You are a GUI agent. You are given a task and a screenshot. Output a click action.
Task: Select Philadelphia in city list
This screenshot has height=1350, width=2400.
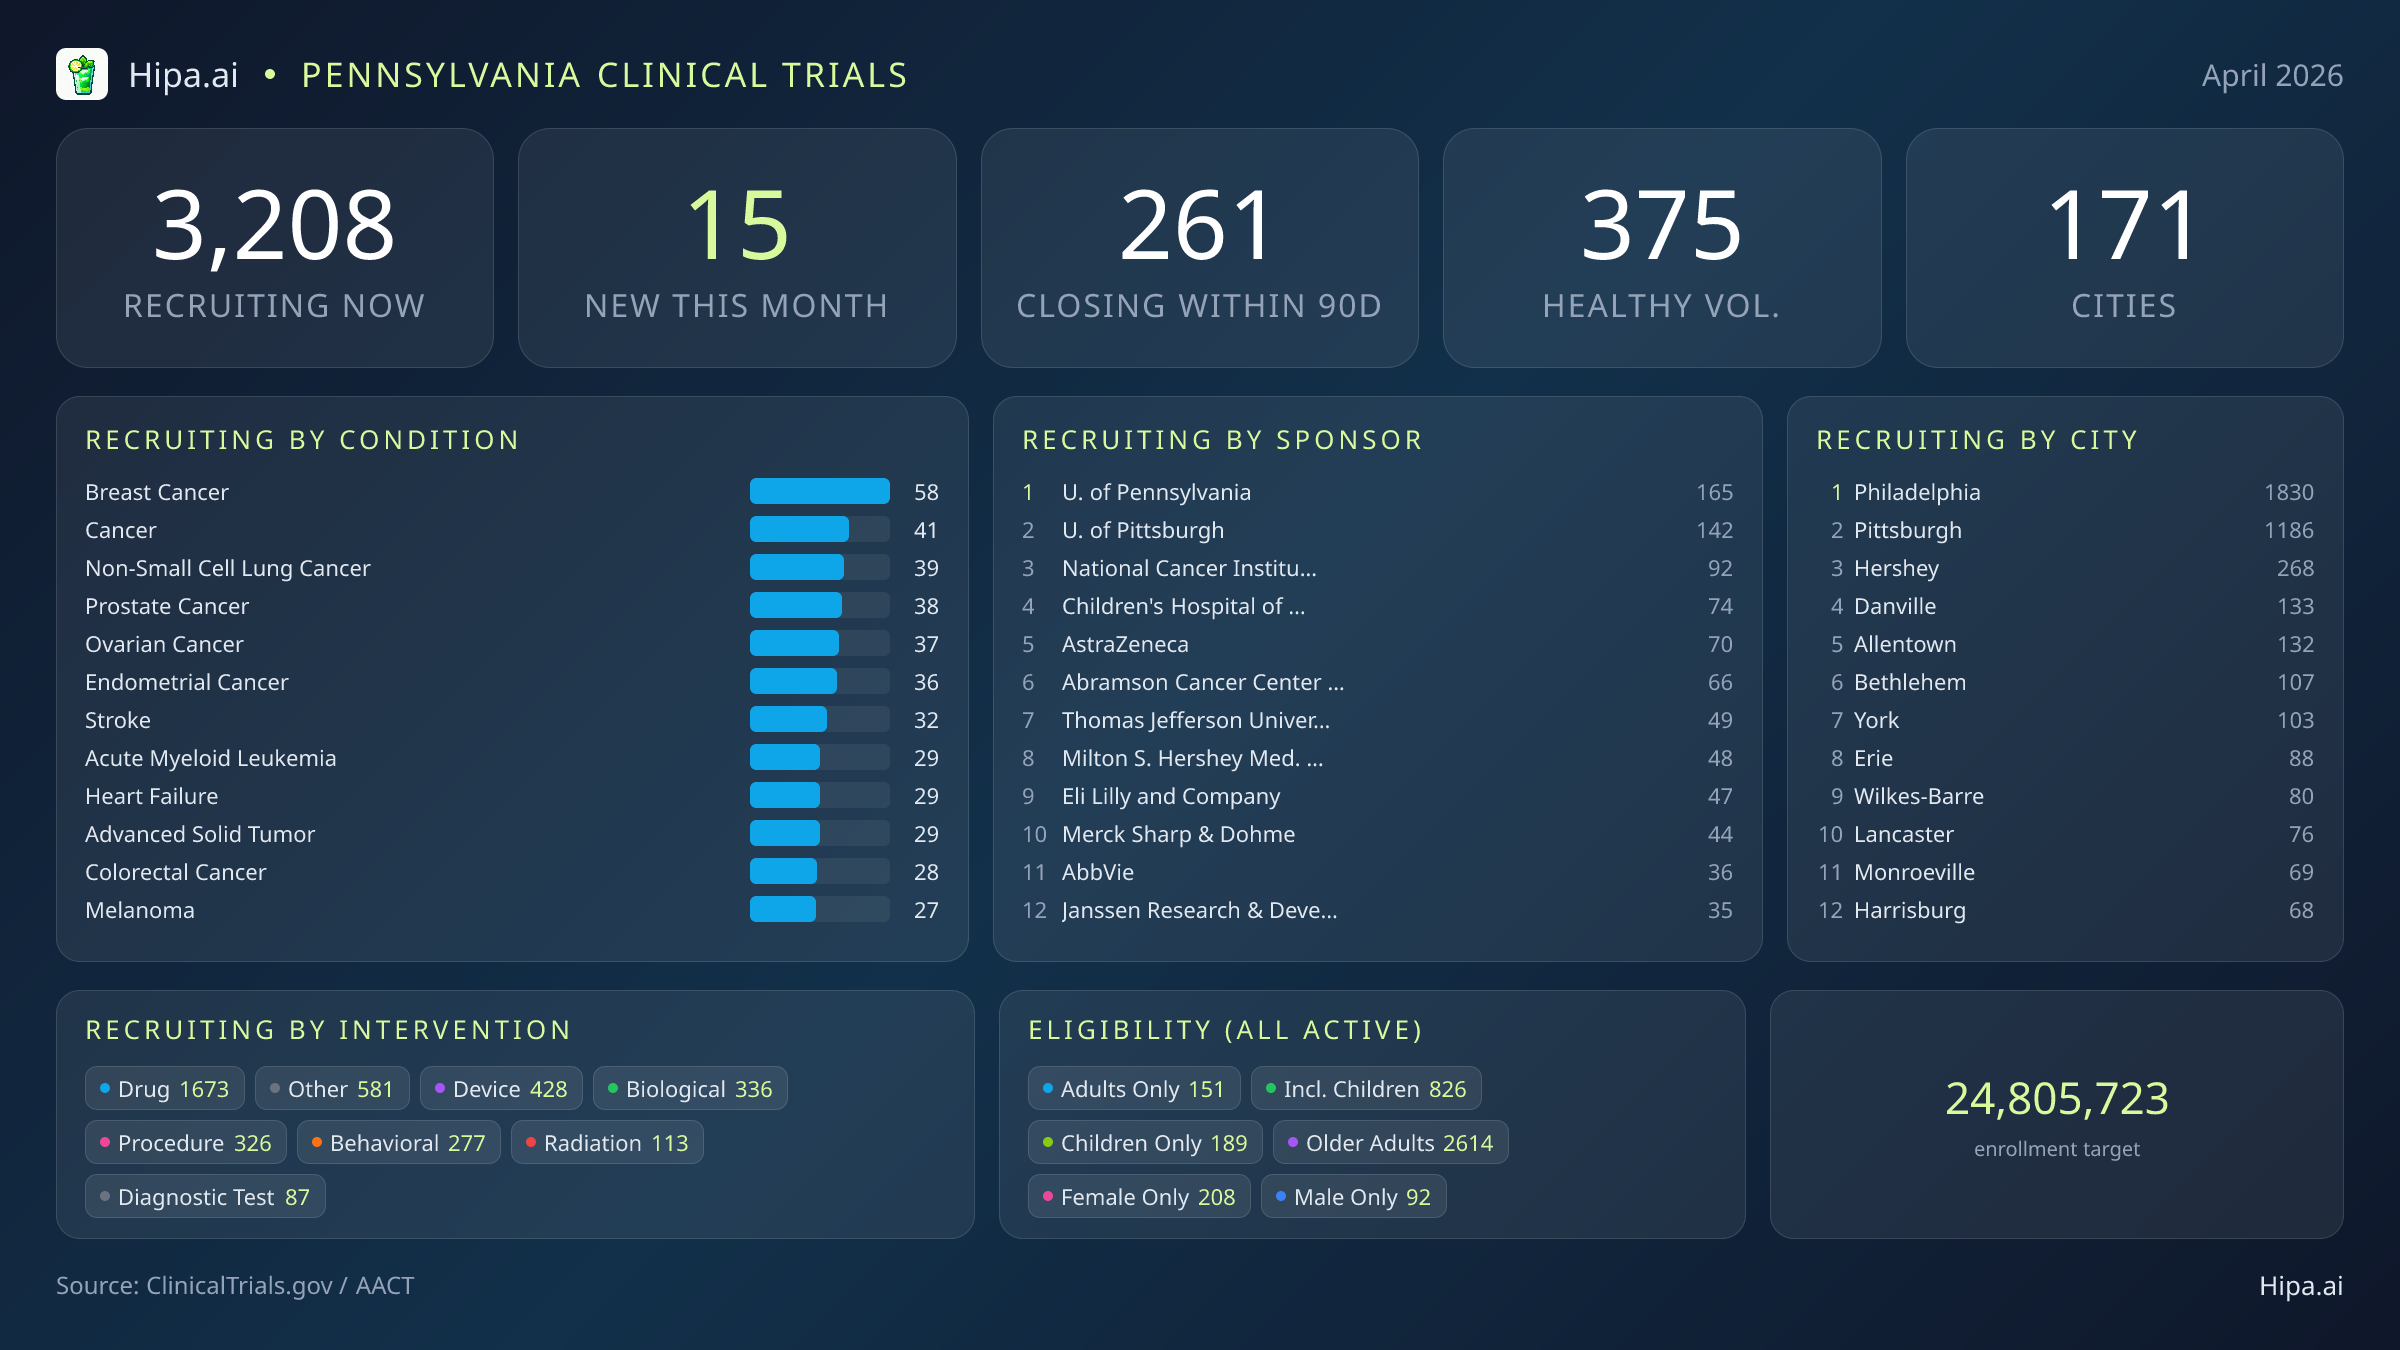pos(2064,492)
